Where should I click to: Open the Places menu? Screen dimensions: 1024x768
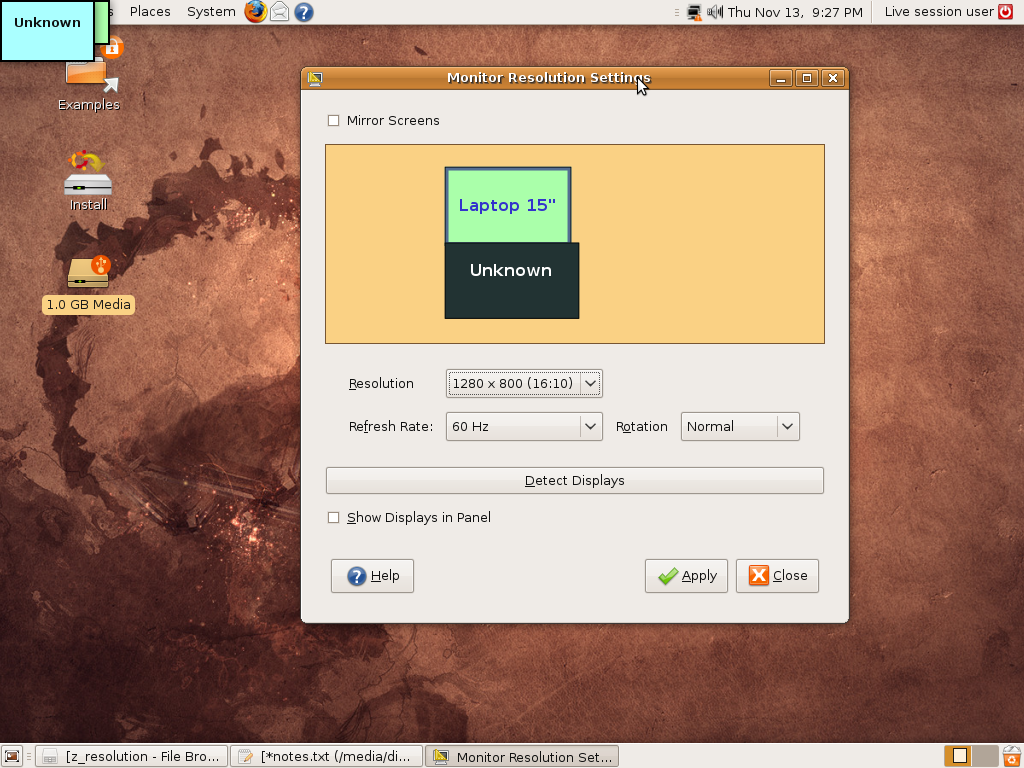click(150, 12)
